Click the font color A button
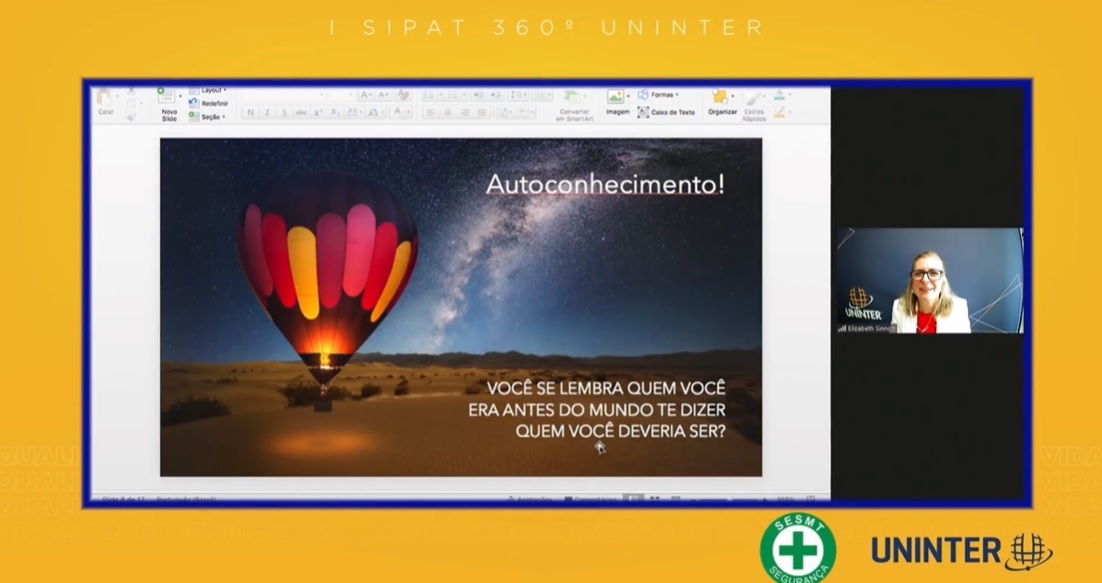 399,113
